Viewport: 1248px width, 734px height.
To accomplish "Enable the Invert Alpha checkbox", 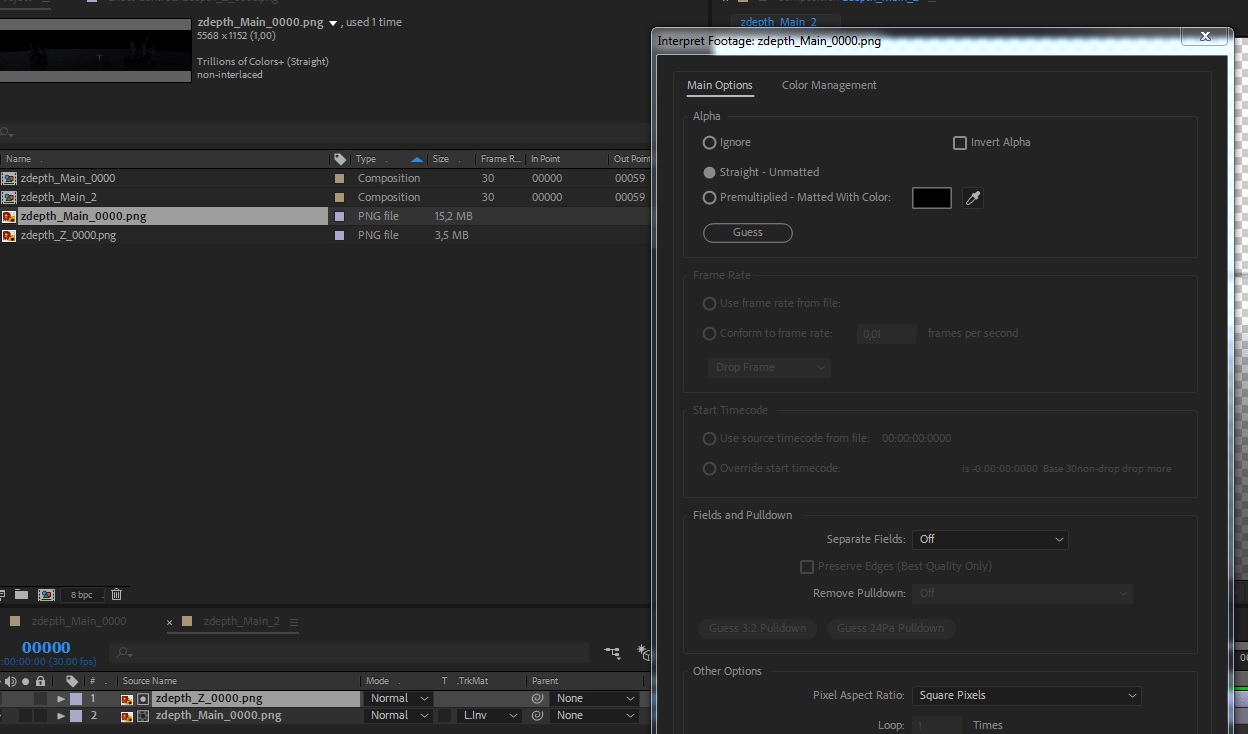I will pyautogui.click(x=960, y=143).
